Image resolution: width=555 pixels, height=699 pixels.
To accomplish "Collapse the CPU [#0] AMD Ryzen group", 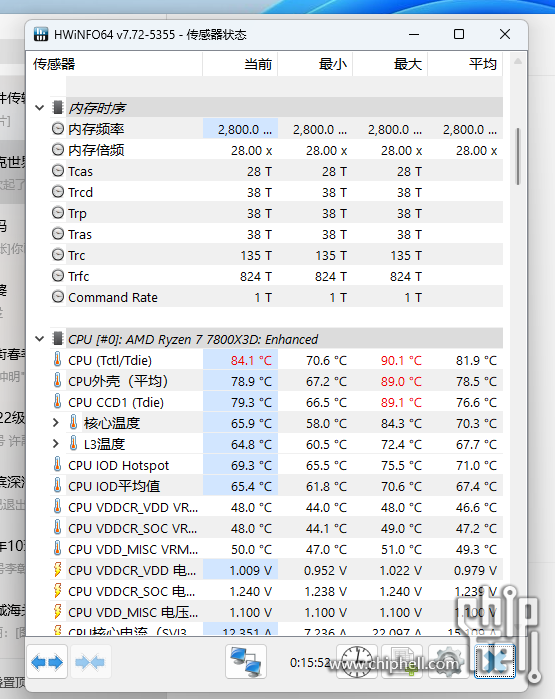I will 40,339.
